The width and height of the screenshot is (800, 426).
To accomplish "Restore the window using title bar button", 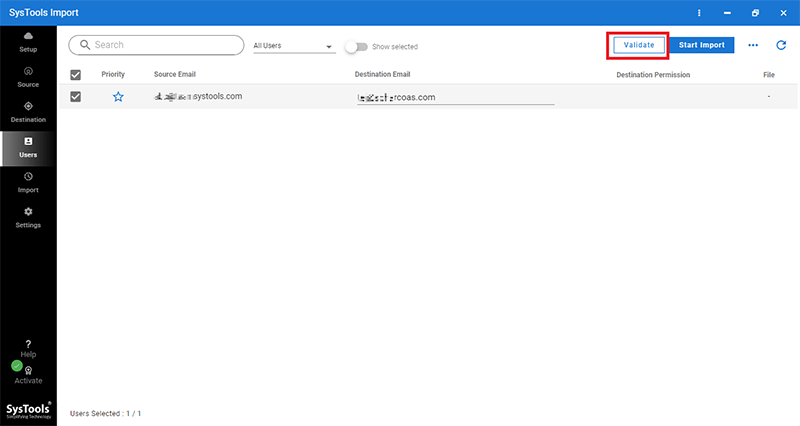I will (x=755, y=13).
